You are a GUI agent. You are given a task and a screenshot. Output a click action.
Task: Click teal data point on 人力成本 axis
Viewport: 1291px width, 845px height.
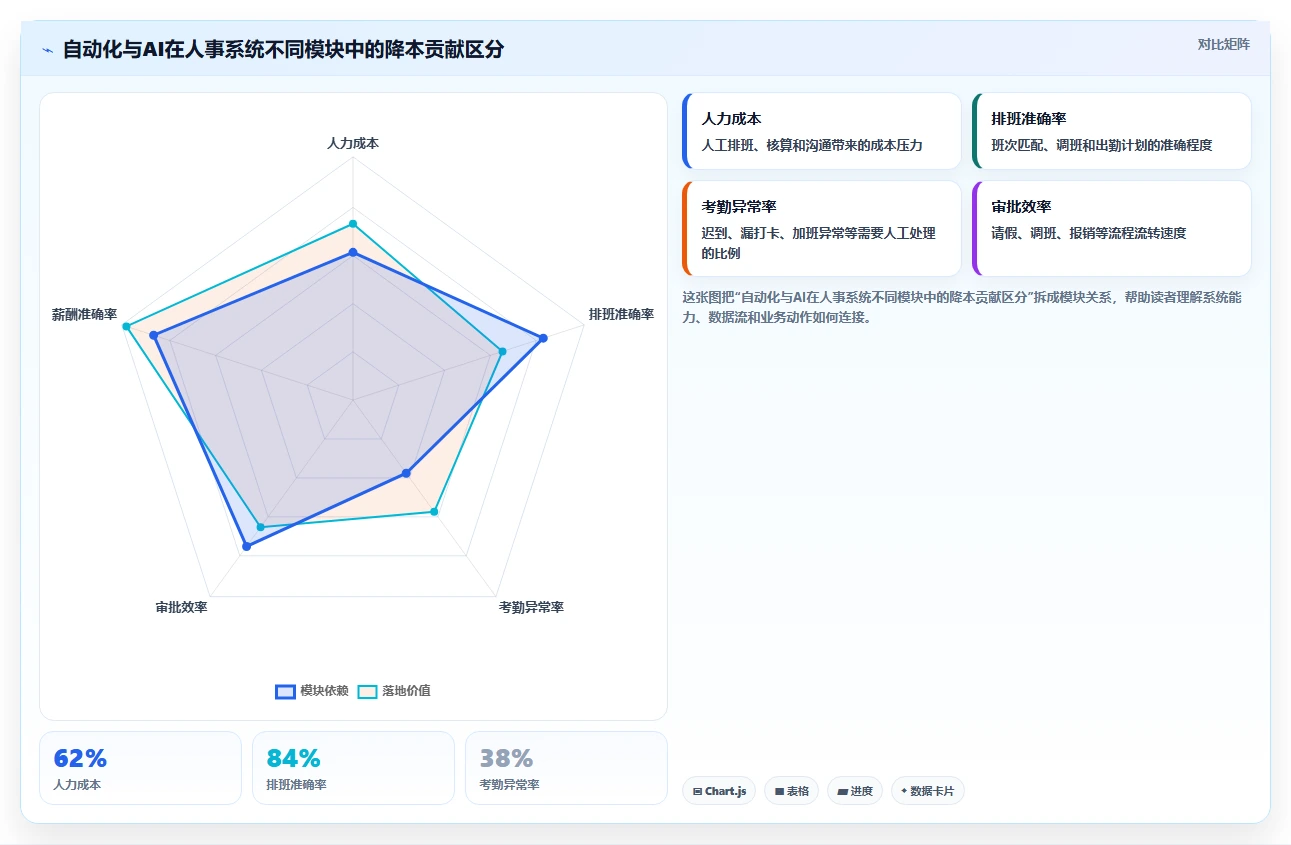coord(353,223)
